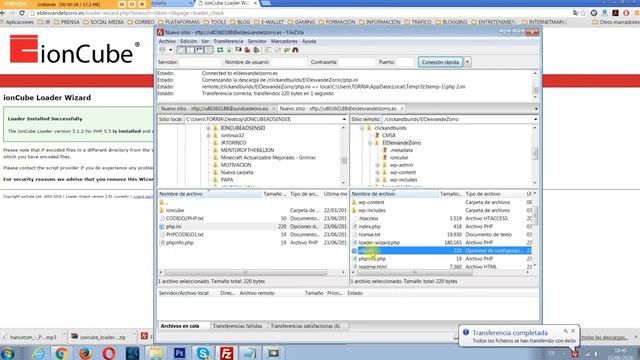The height and width of the screenshot is (360, 640).
Task: Select the ioncube folder in local file list
Action: (175, 210)
